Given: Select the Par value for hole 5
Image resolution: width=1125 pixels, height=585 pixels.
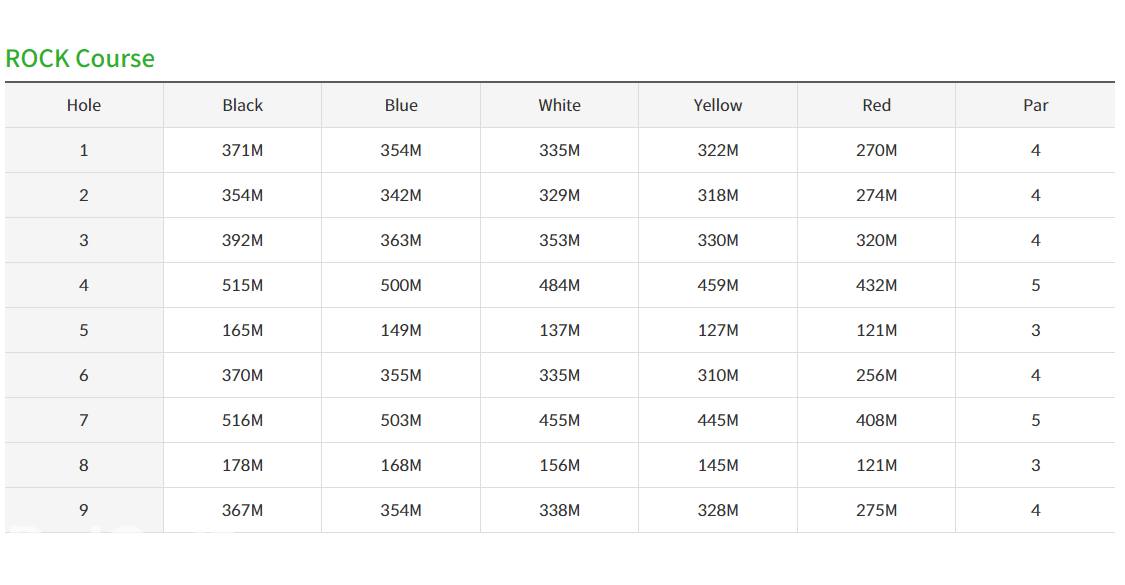Looking at the screenshot, I should click(1035, 330).
